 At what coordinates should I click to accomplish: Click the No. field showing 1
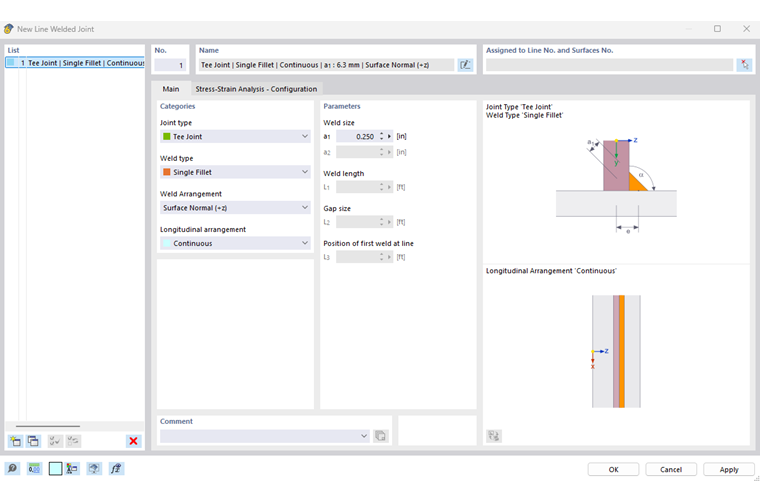[x=170, y=64]
